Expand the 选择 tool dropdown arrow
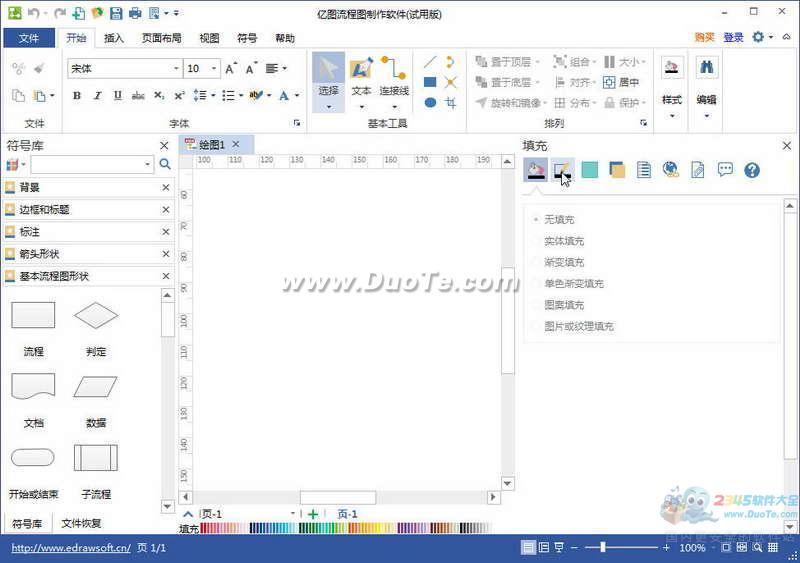Screen dimensions: 800x563 (x=329, y=107)
